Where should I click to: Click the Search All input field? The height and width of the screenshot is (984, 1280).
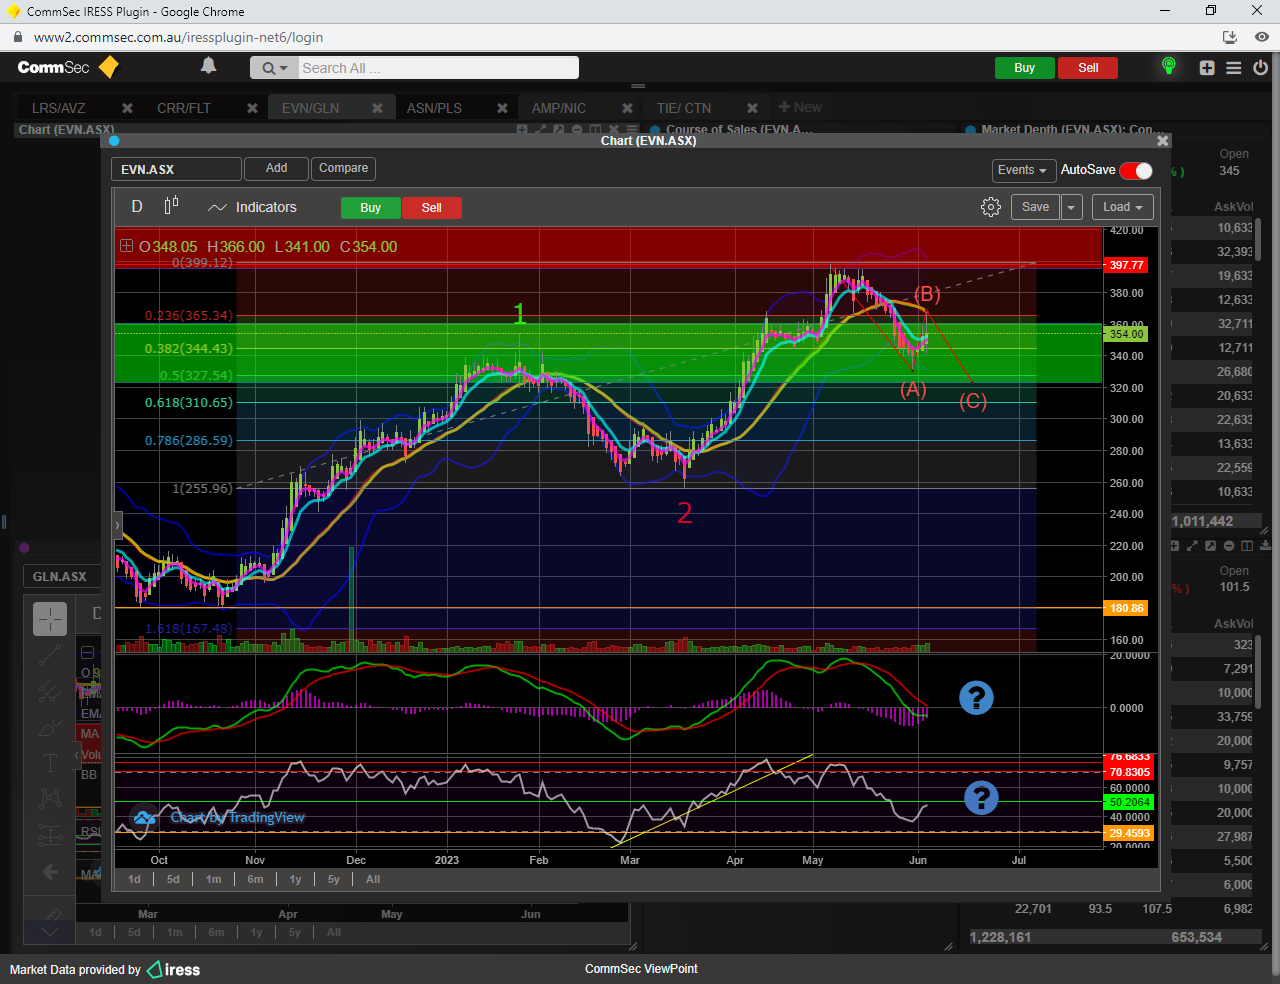coord(436,68)
